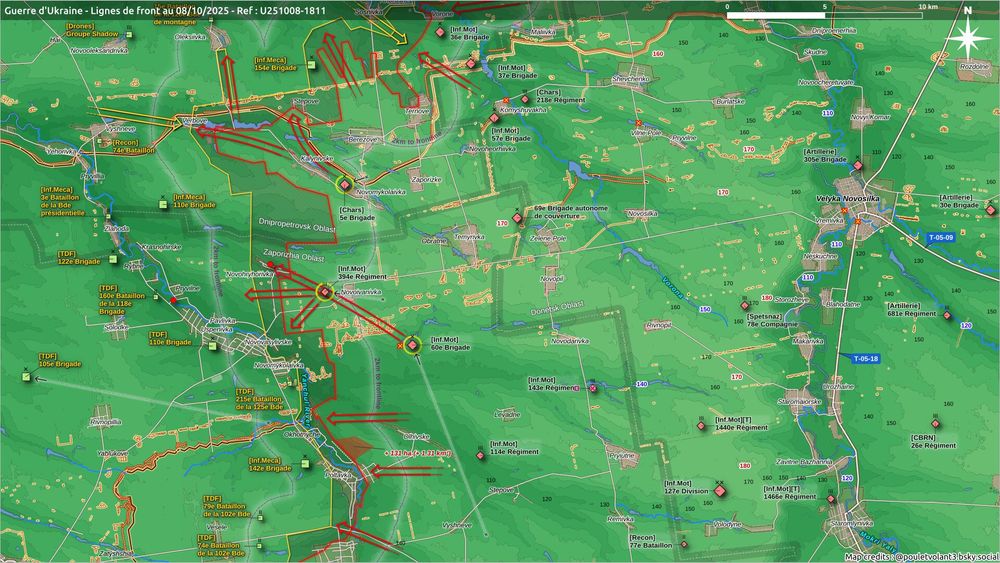Select the '74e Bataillon' Recon unit label
Screen dimensions: 1000x563
click(x=134, y=147)
